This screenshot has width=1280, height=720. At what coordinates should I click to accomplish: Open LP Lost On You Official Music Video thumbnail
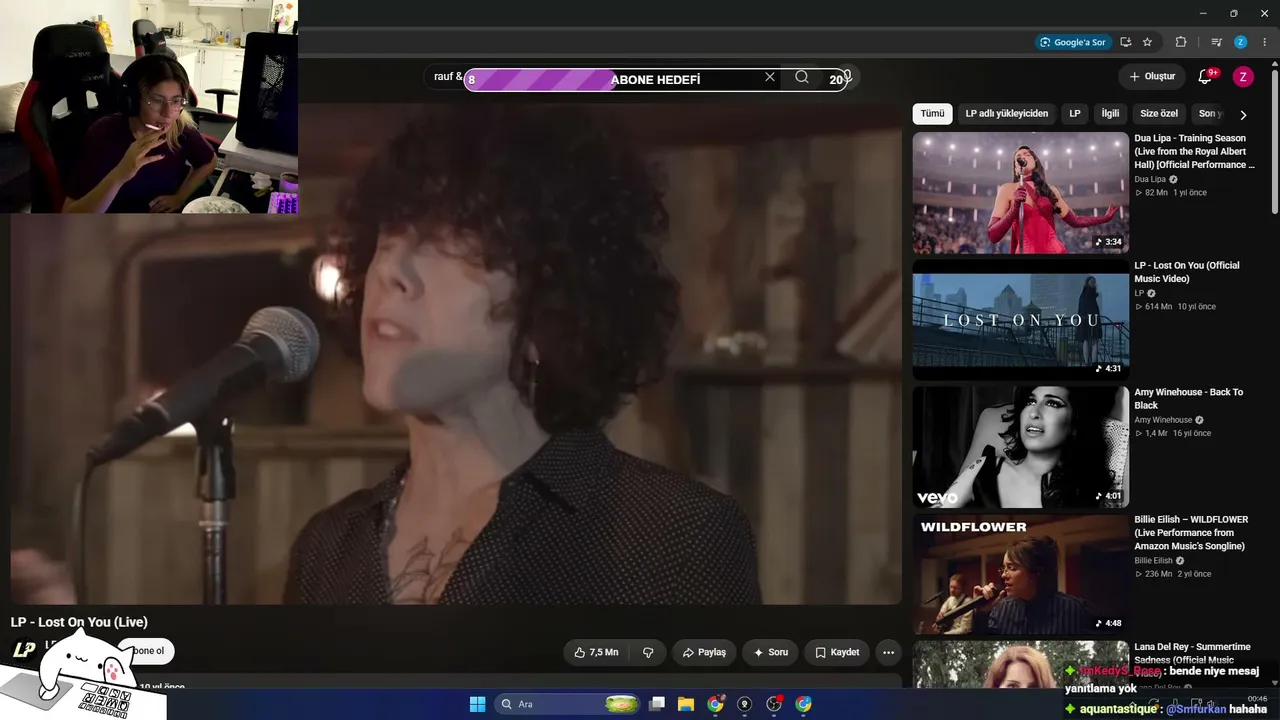point(1021,320)
